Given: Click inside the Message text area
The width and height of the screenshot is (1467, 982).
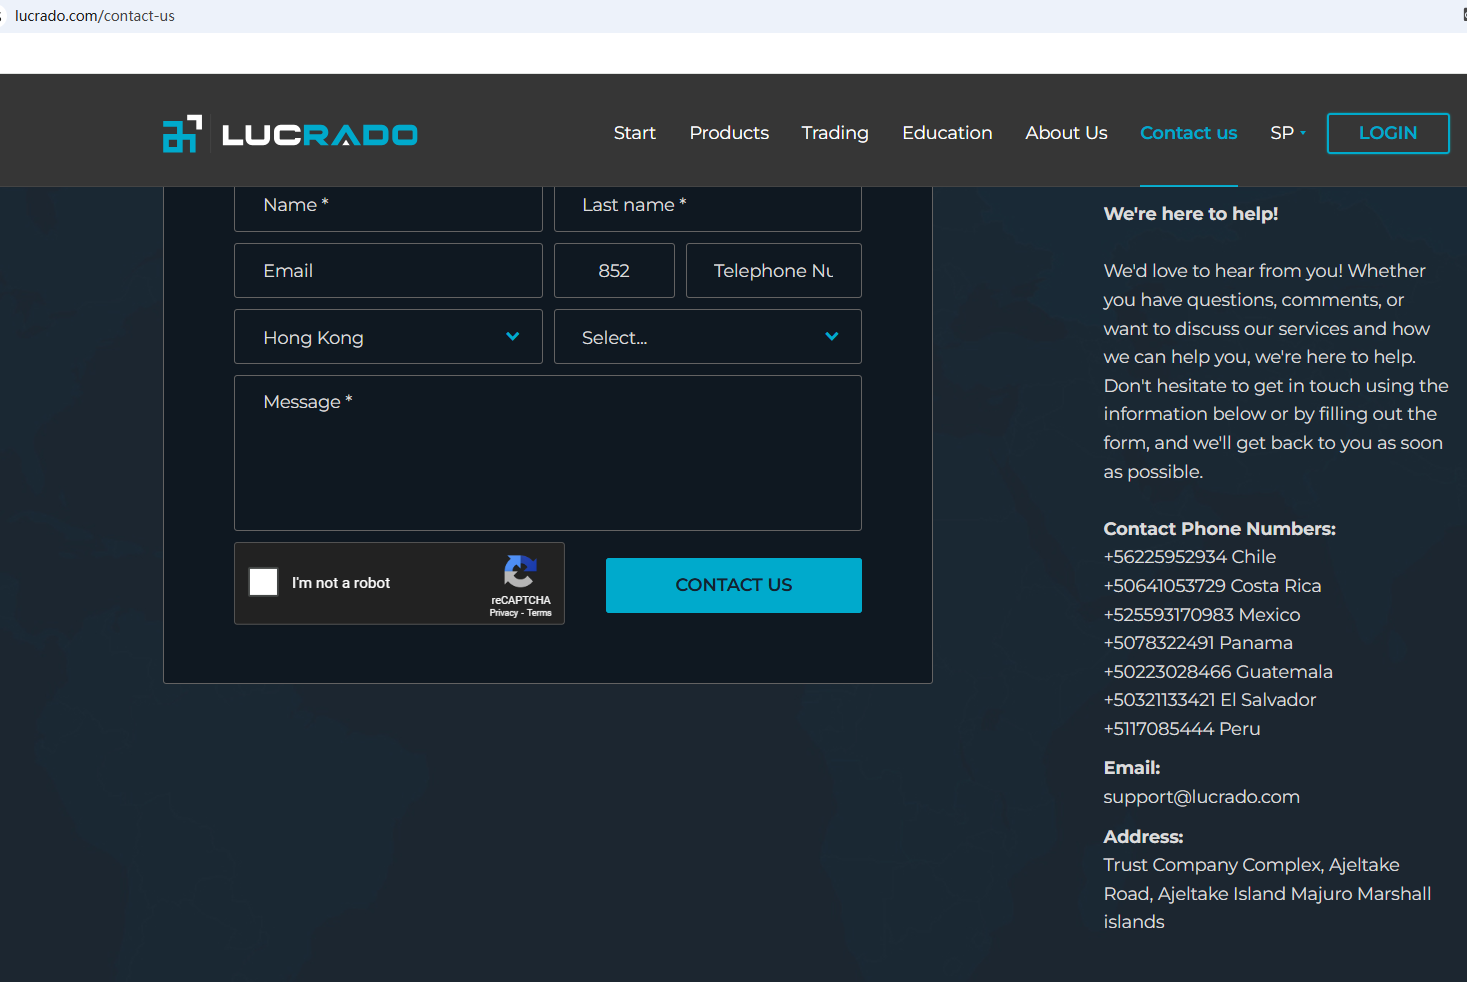Looking at the screenshot, I should pyautogui.click(x=547, y=453).
